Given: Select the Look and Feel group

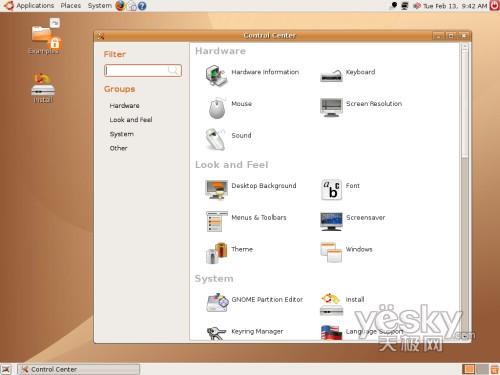Looking at the screenshot, I should click(131, 120).
